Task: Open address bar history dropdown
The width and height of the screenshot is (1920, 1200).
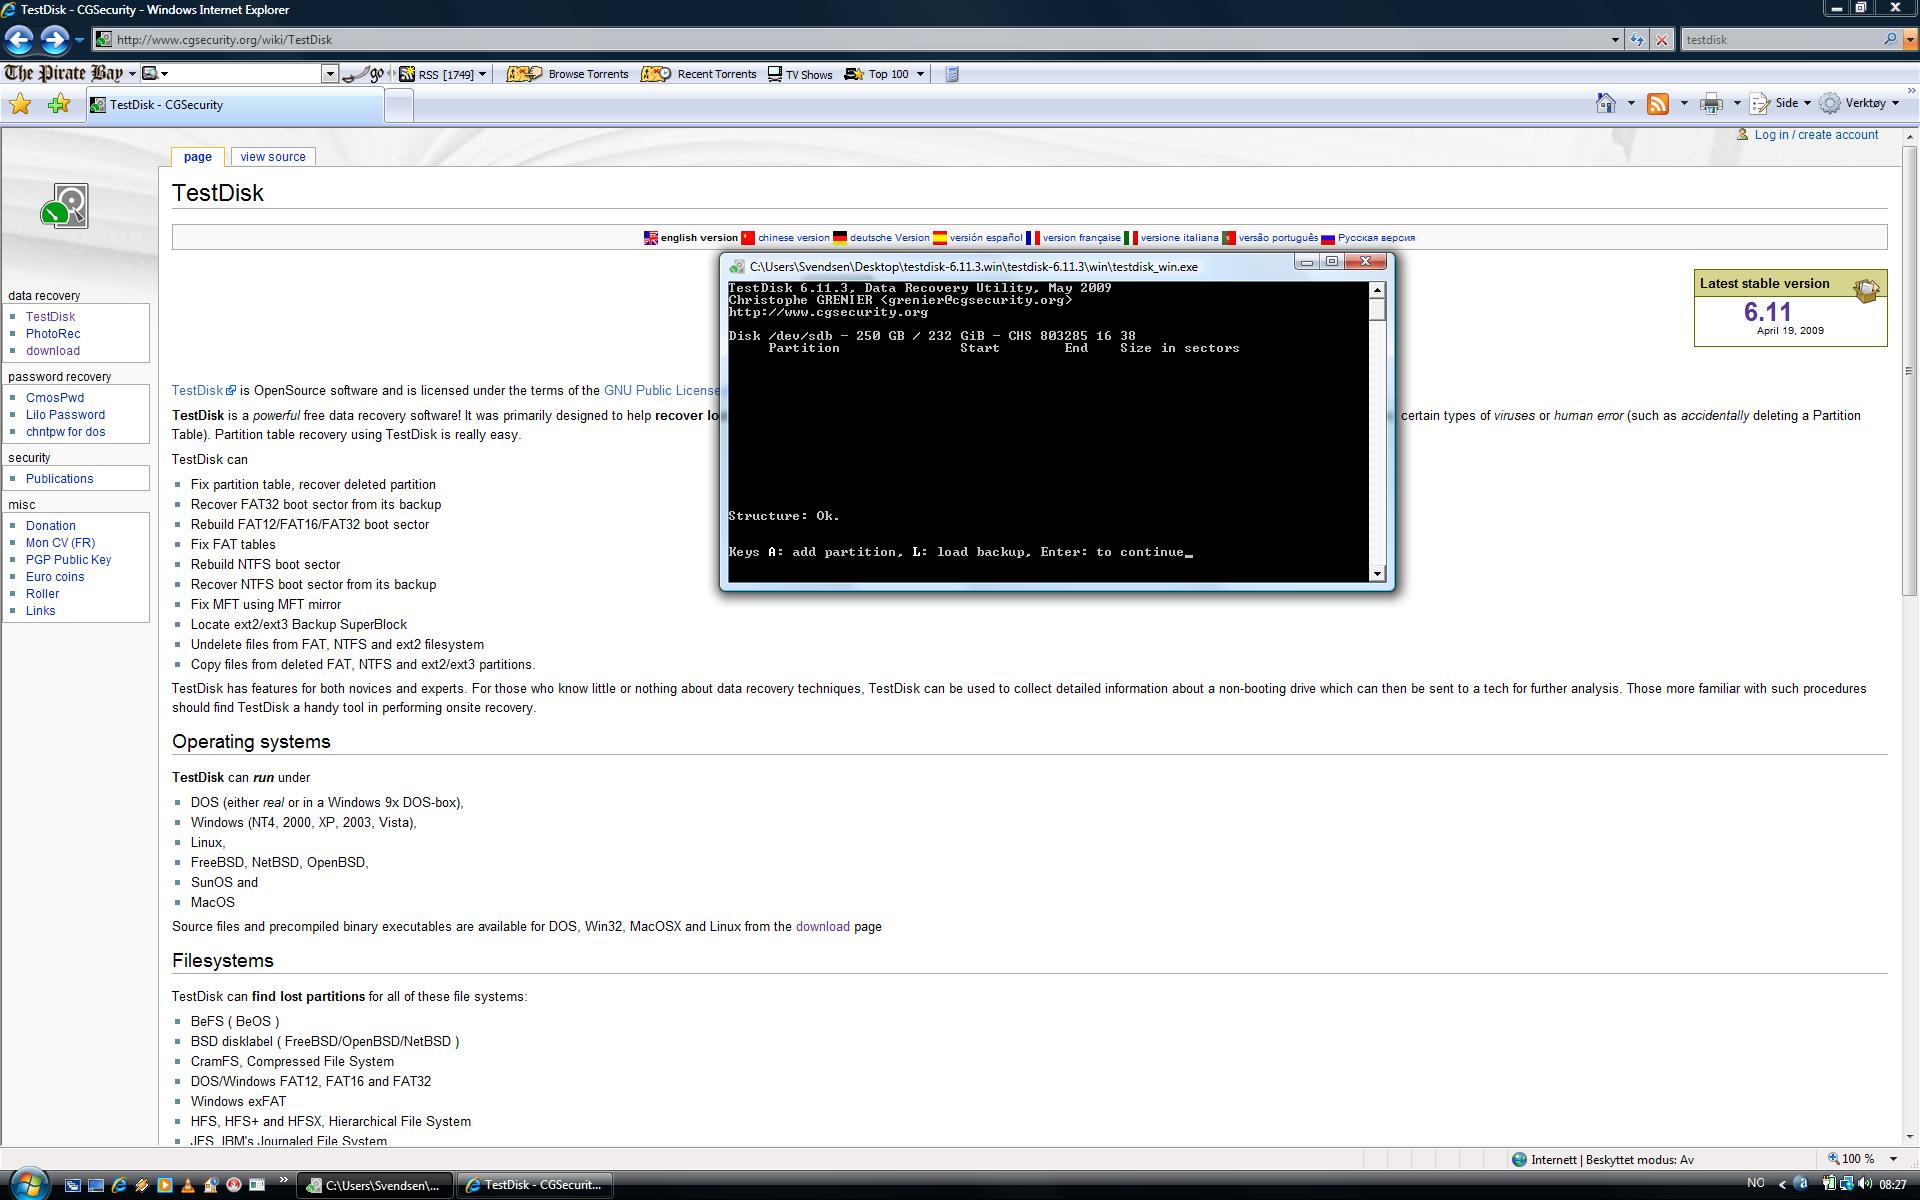Action: point(1615,40)
